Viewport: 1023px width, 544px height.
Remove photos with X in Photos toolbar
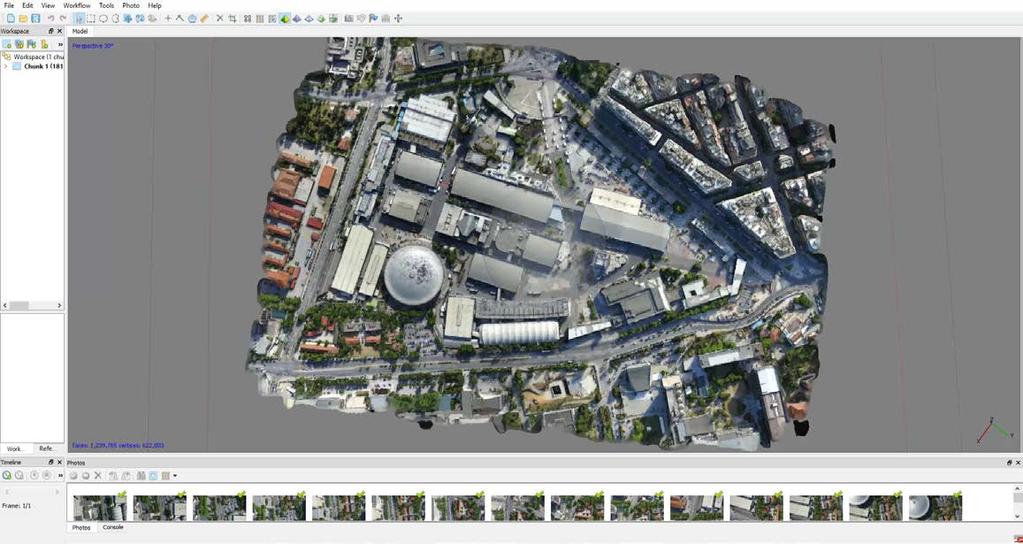[x=98, y=476]
